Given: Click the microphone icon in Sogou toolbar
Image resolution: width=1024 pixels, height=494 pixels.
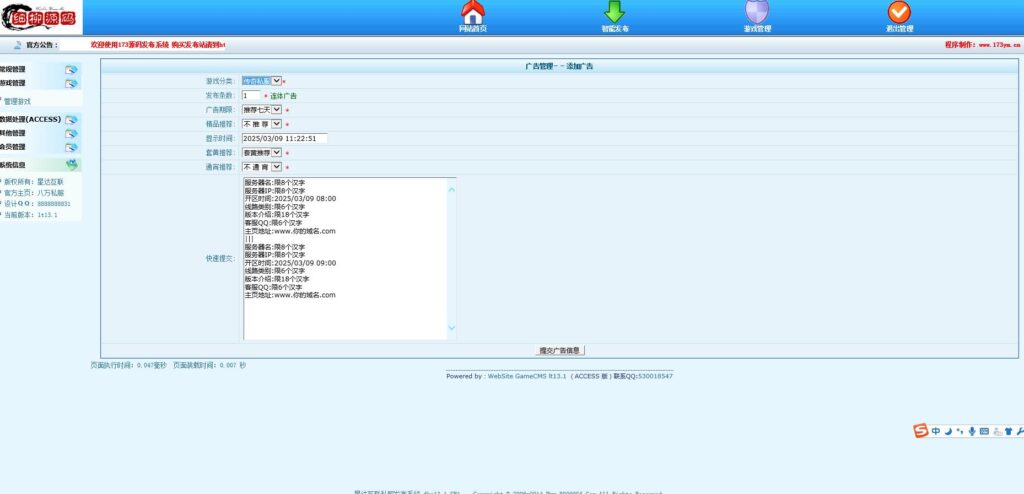Looking at the screenshot, I should (x=972, y=431).
